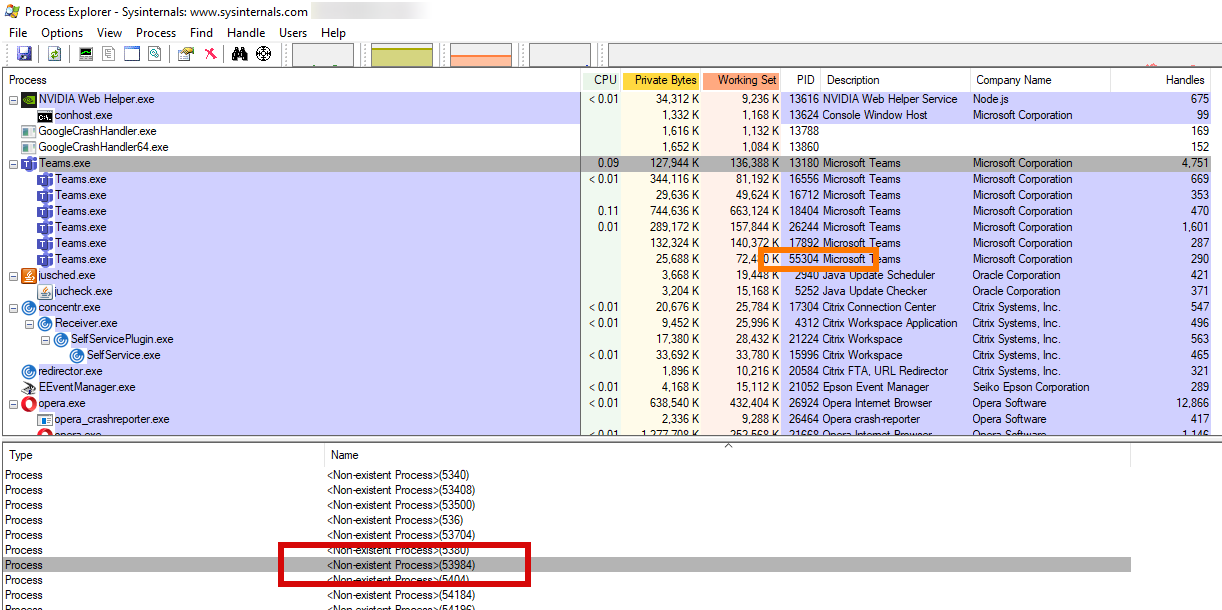The height and width of the screenshot is (610, 1222).
Task: Open the Options menu
Action: coord(61,32)
